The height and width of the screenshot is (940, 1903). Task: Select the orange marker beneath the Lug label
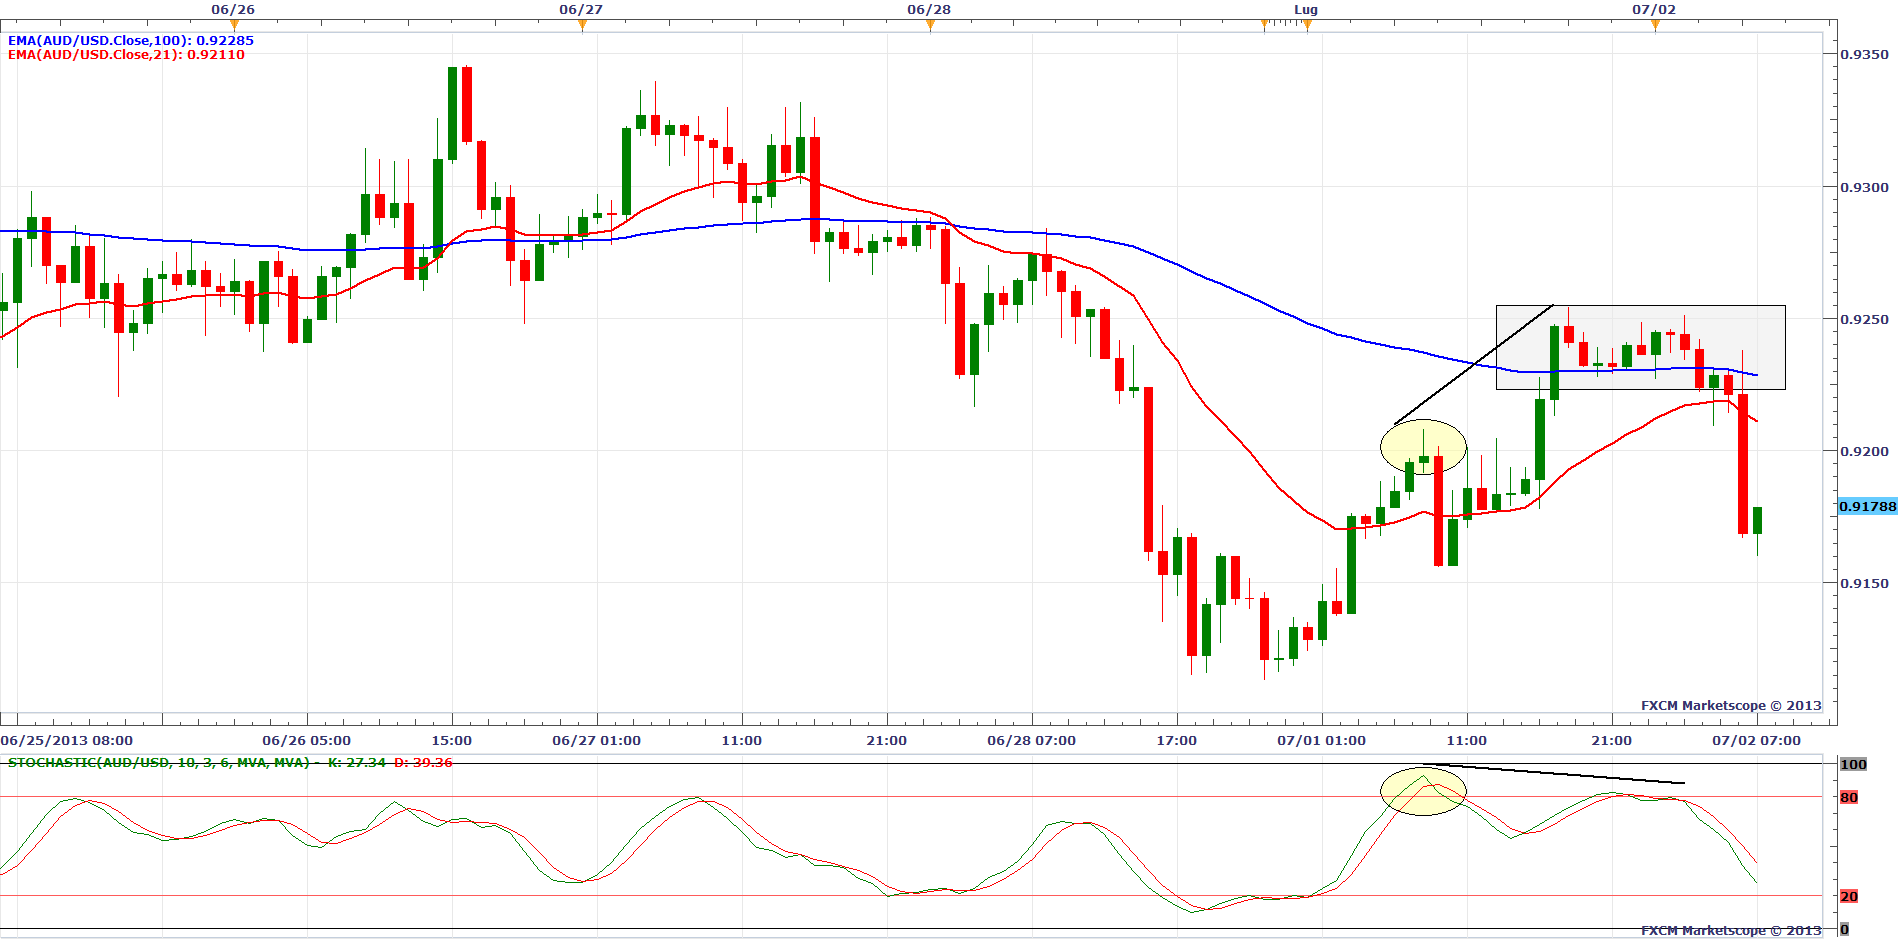coord(1307,25)
